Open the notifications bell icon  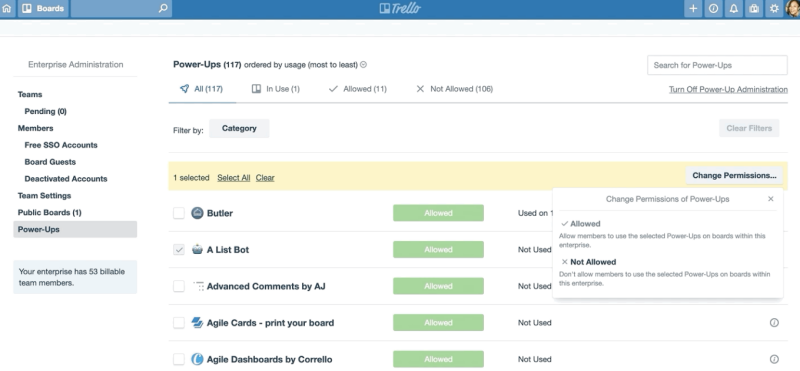point(734,9)
